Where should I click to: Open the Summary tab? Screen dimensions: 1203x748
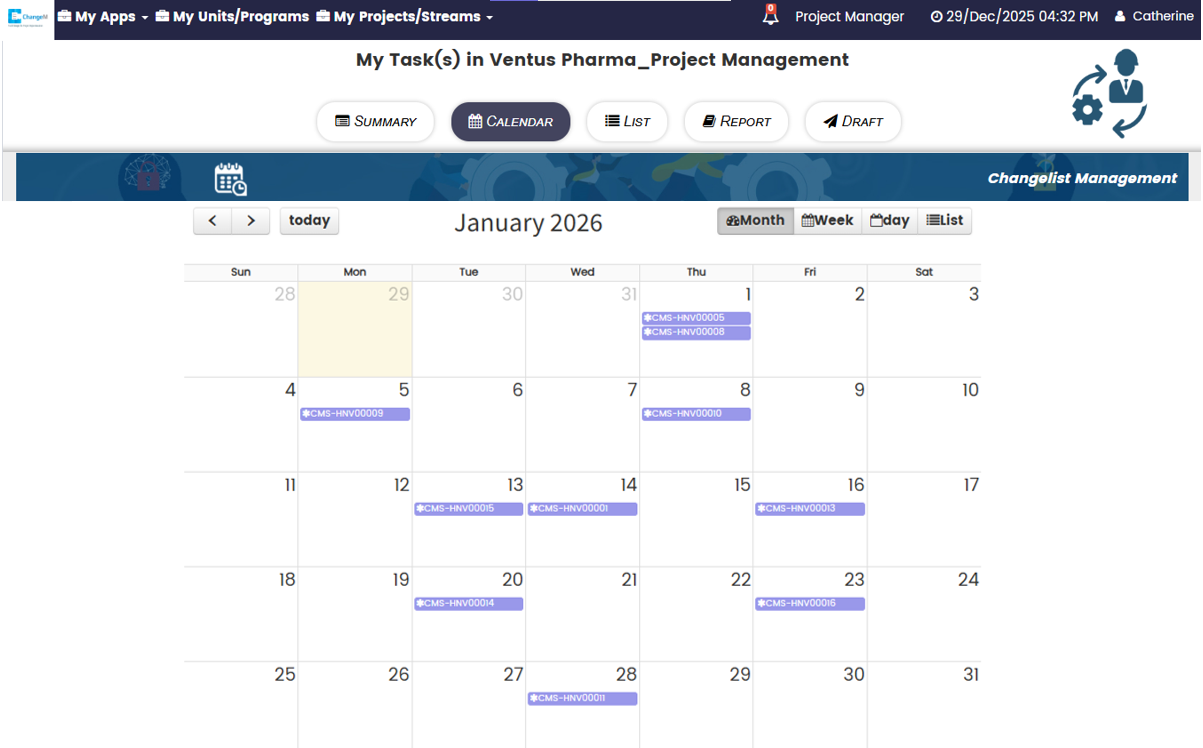375,122
